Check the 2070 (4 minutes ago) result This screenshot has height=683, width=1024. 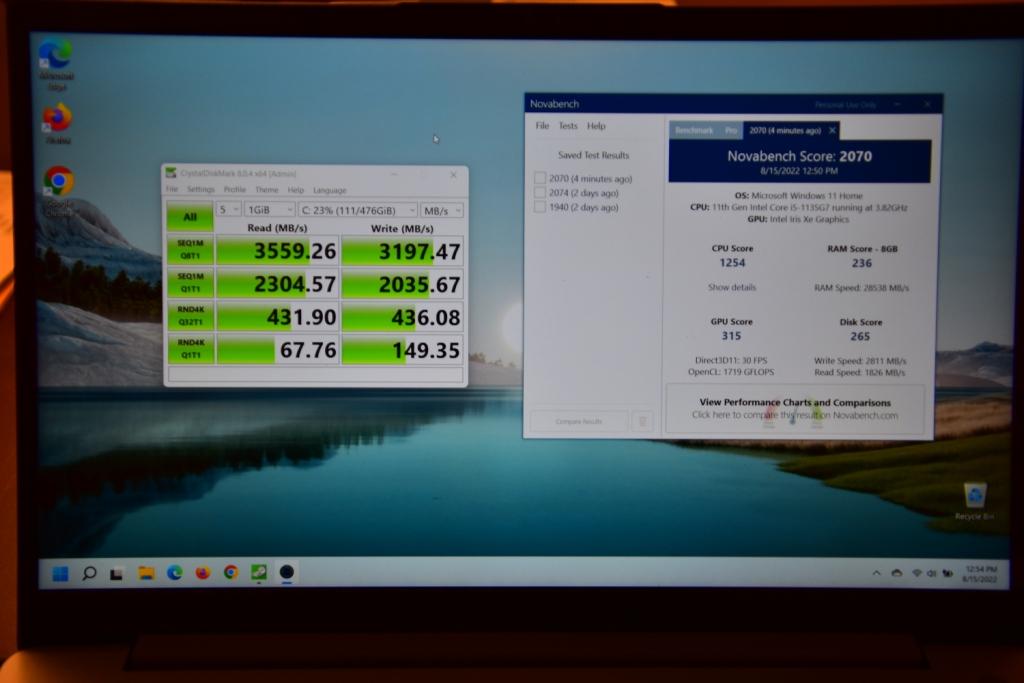point(540,178)
